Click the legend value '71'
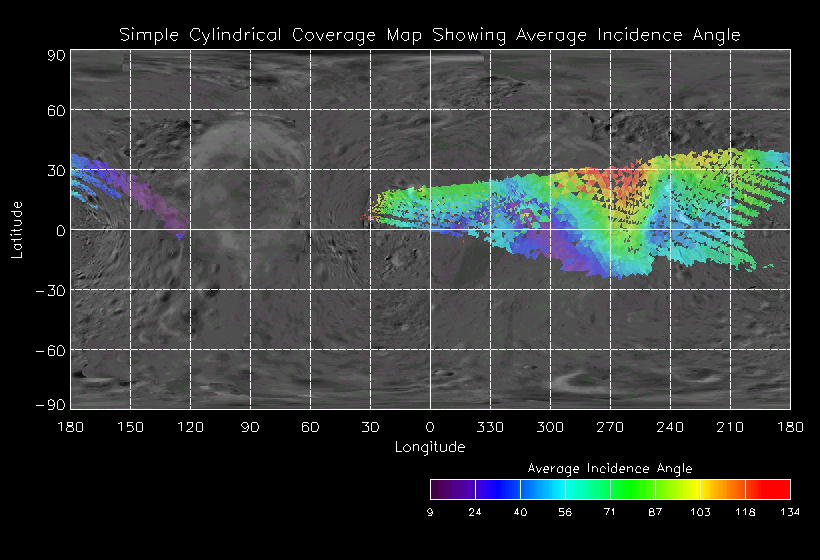The height and width of the screenshot is (560, 820). pyautogui.click(x=610, y=512)
